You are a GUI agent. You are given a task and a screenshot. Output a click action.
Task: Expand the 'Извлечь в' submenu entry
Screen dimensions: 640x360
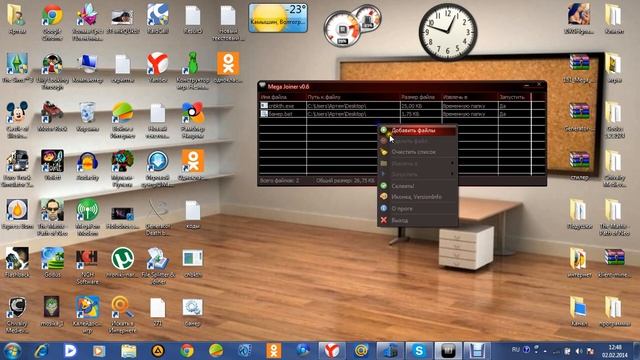pyautogui.click(x=417, y=163)
